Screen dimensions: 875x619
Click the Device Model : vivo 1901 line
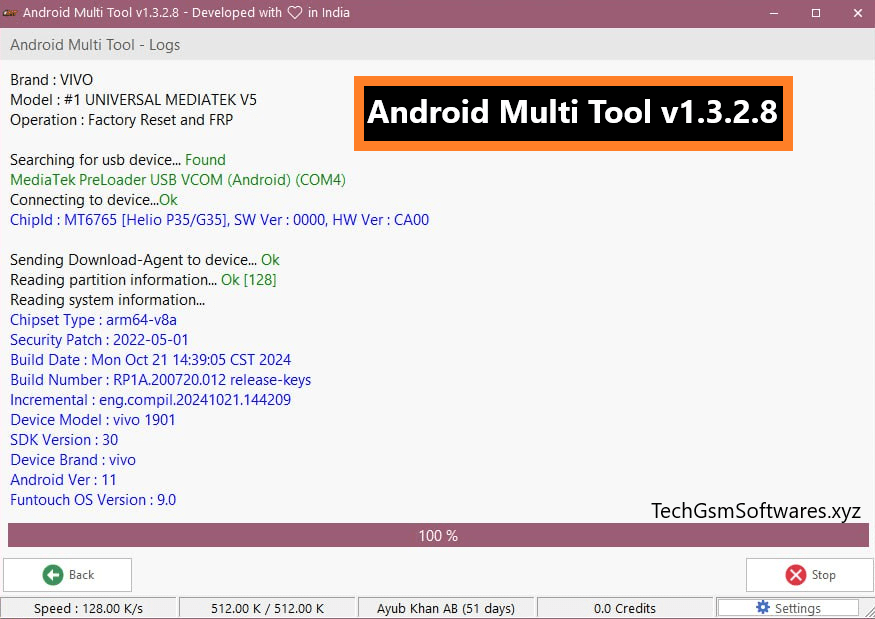tap(93, 420)
